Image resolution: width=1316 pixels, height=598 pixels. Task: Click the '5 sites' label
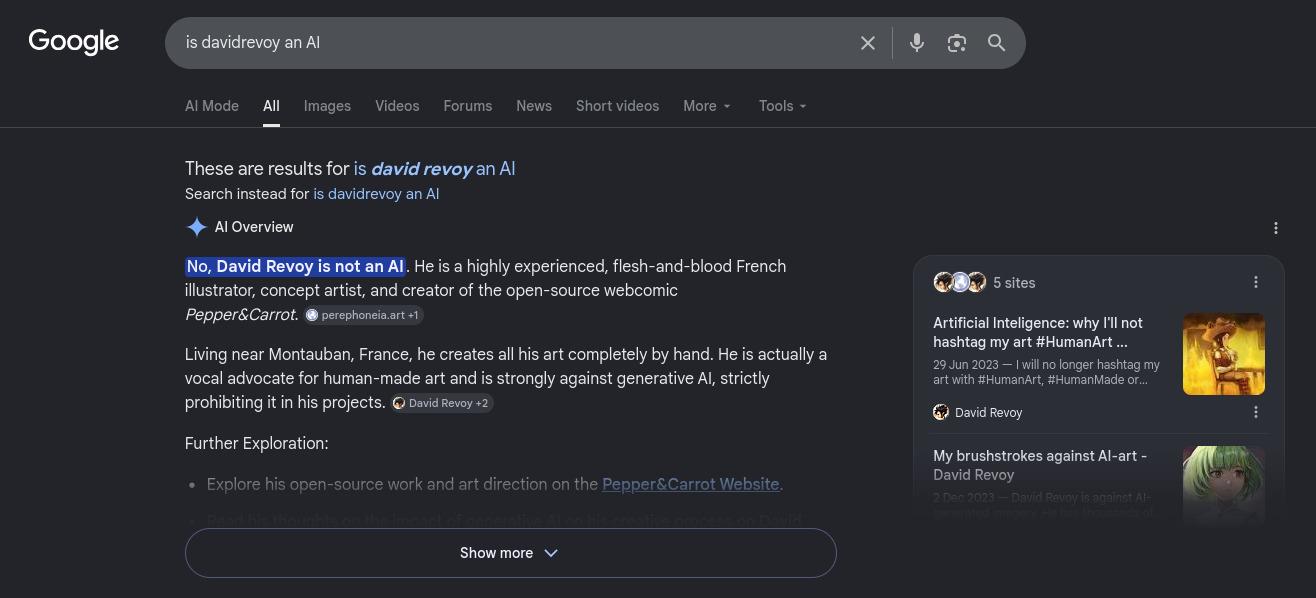(x=1014, y=283)
